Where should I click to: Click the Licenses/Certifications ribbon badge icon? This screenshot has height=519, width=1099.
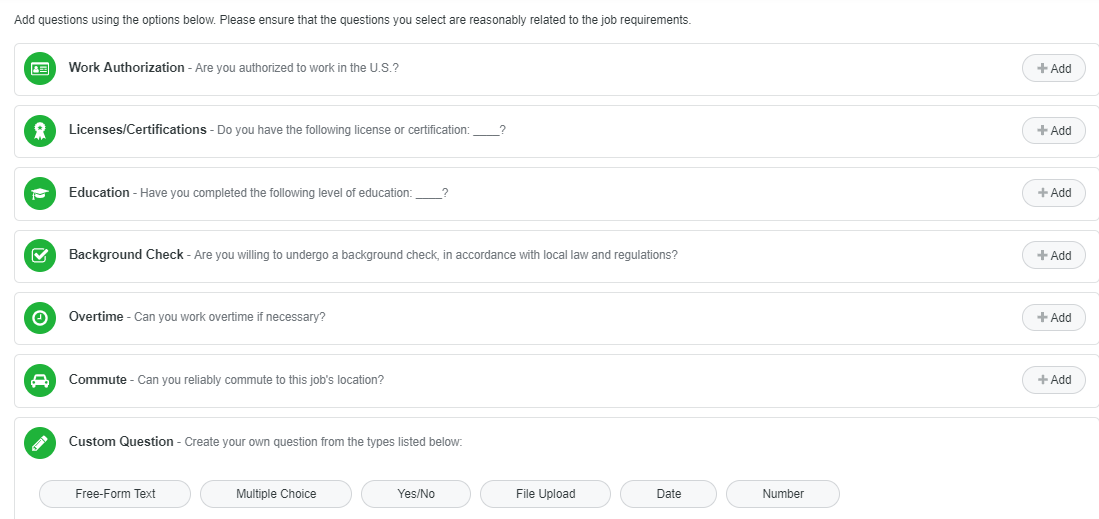pyautogui.click(x=40, y=131)
